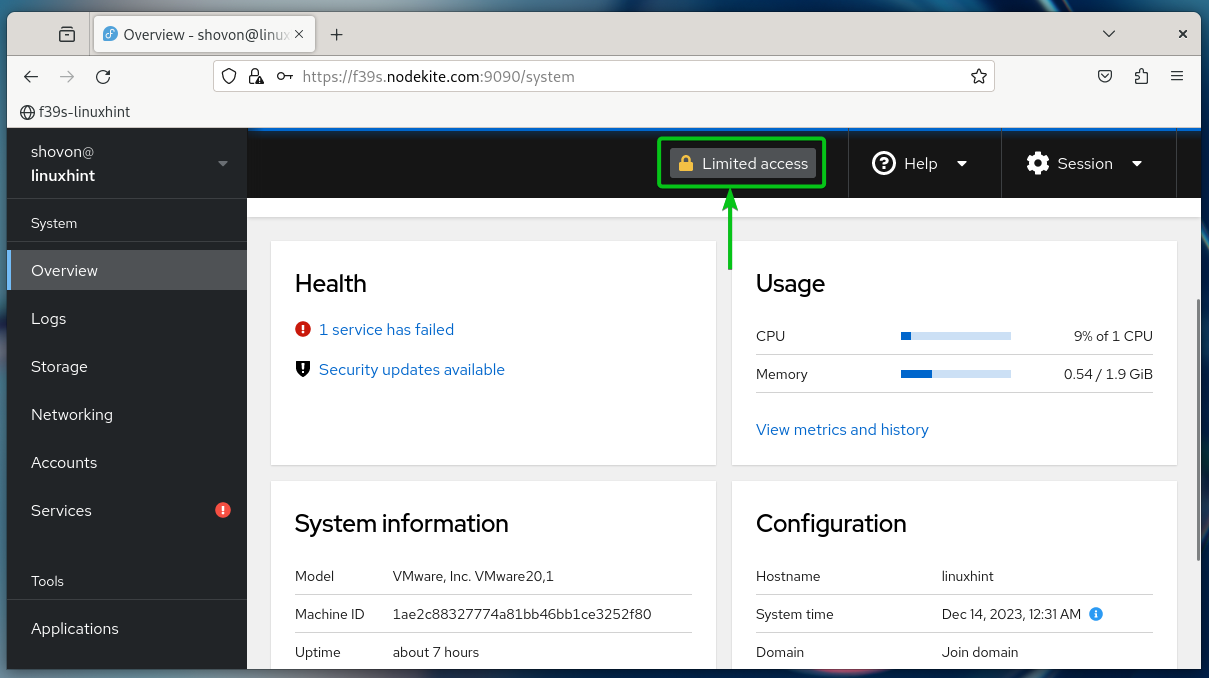1209x678 pixels.
Task: Click the Join domain link
Action: [980, 652]
